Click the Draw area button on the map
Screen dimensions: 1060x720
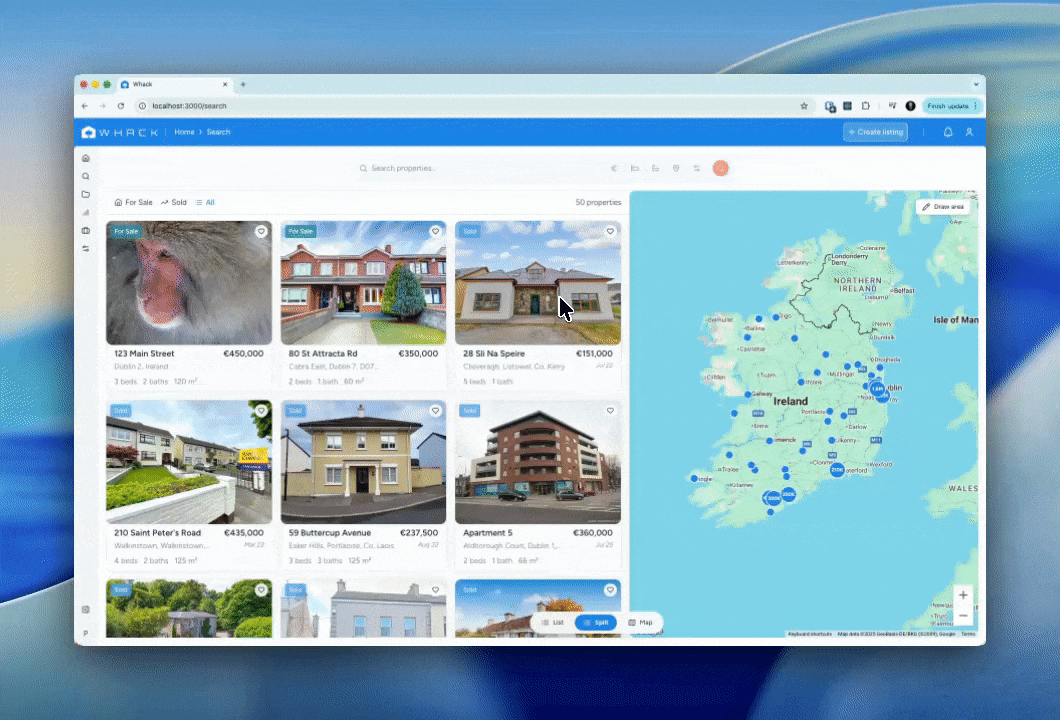[943, 207]
